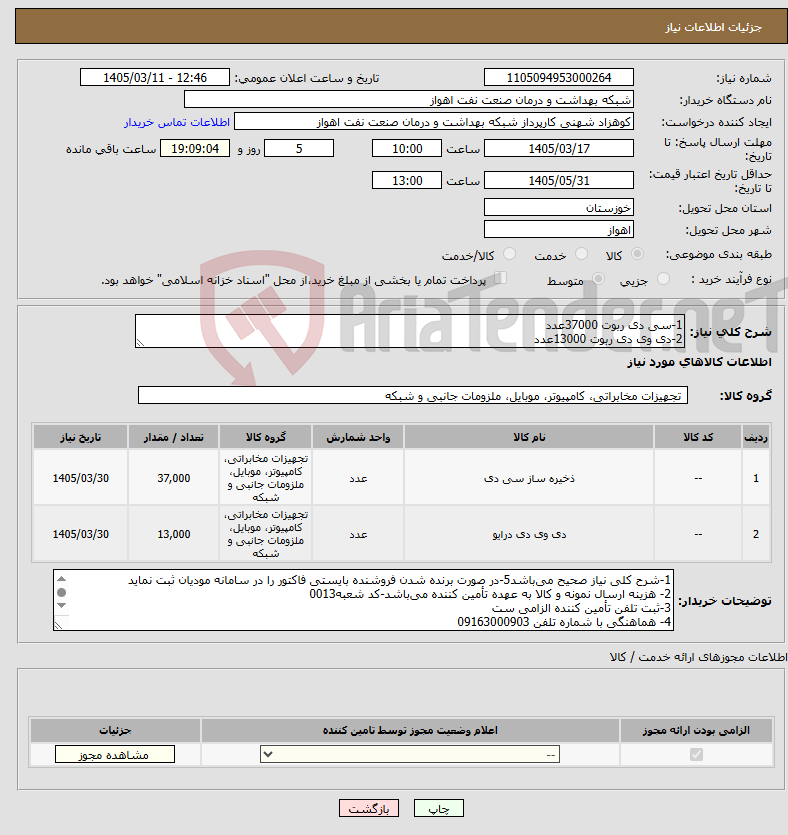The width and height of the screenshot is (788, 835).
Task: Click the ذخیره ساز سی دی cell
Action: [x=529, y=478]
